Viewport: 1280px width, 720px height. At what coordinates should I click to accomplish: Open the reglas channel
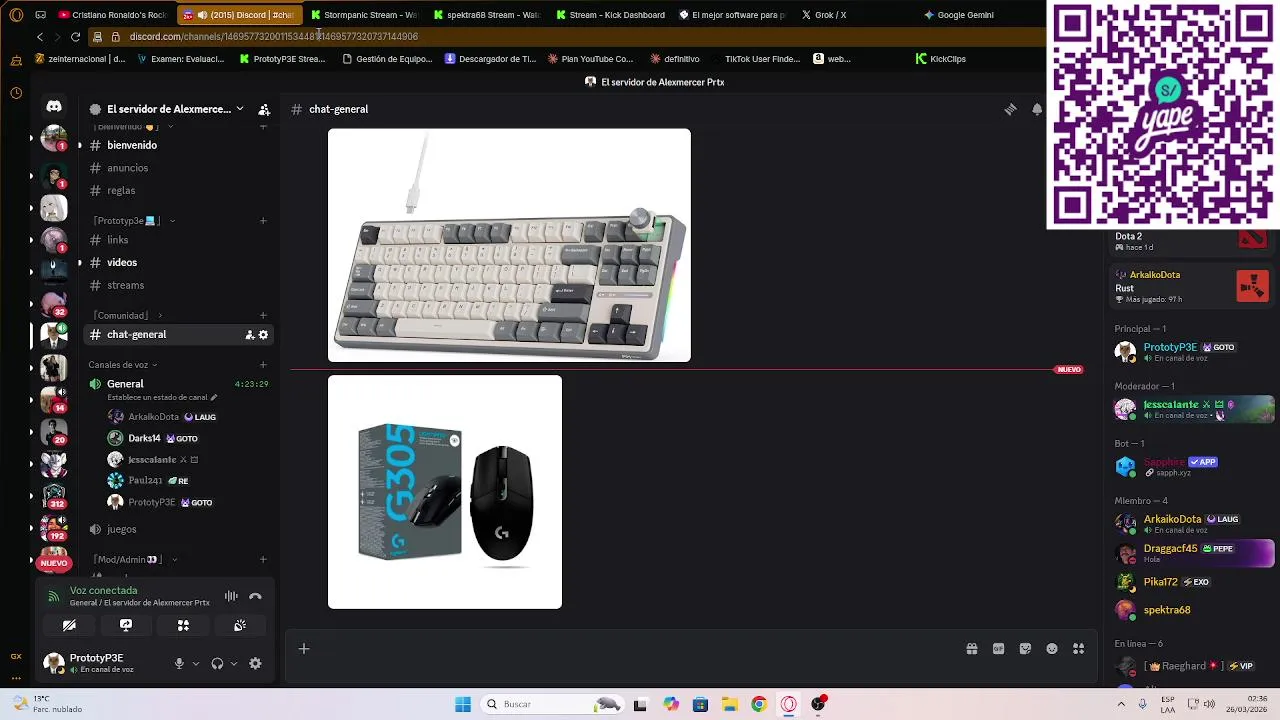[177, 190]
